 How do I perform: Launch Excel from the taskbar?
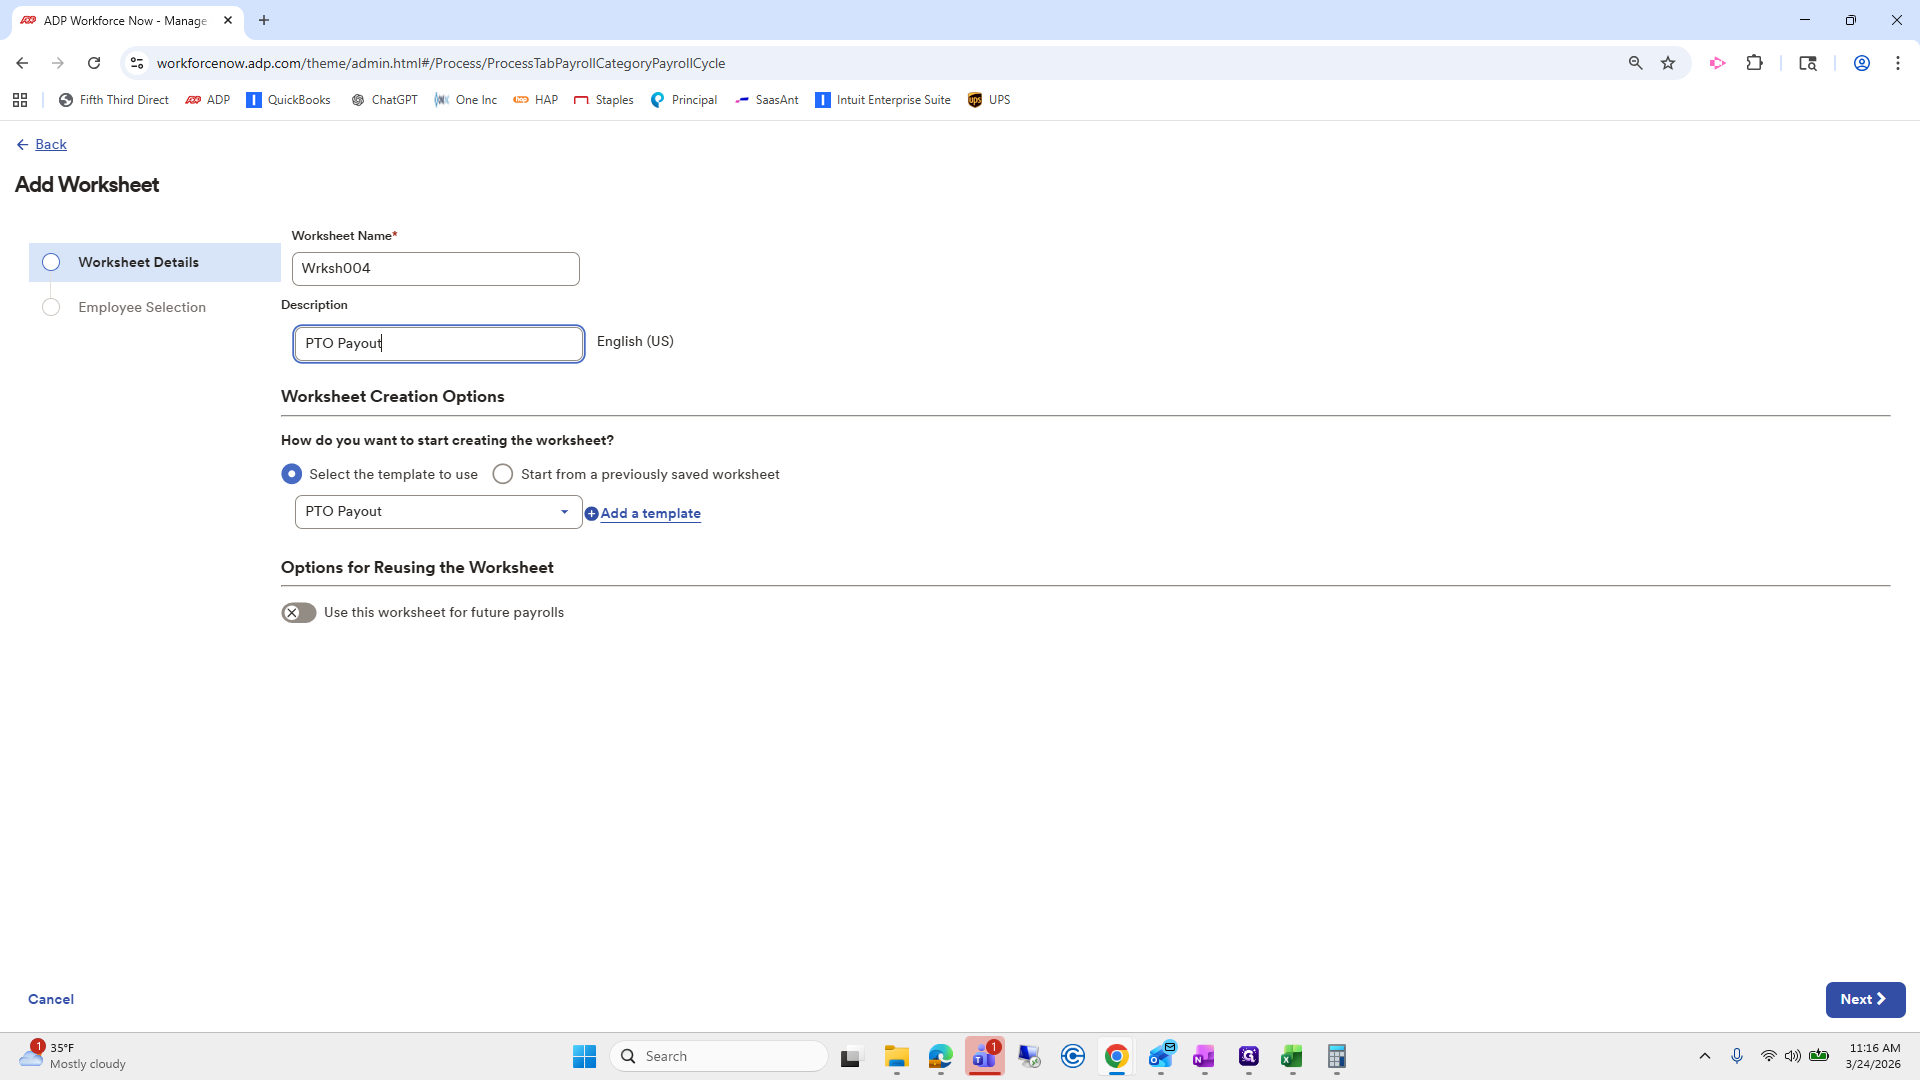tap(1292, 1055)
